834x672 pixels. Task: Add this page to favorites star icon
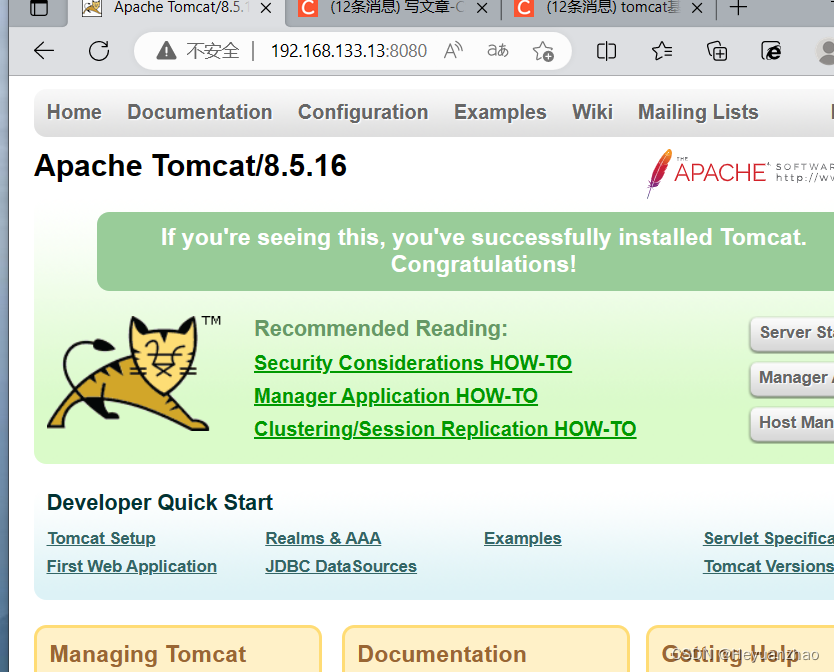click(x=543, y=51)
